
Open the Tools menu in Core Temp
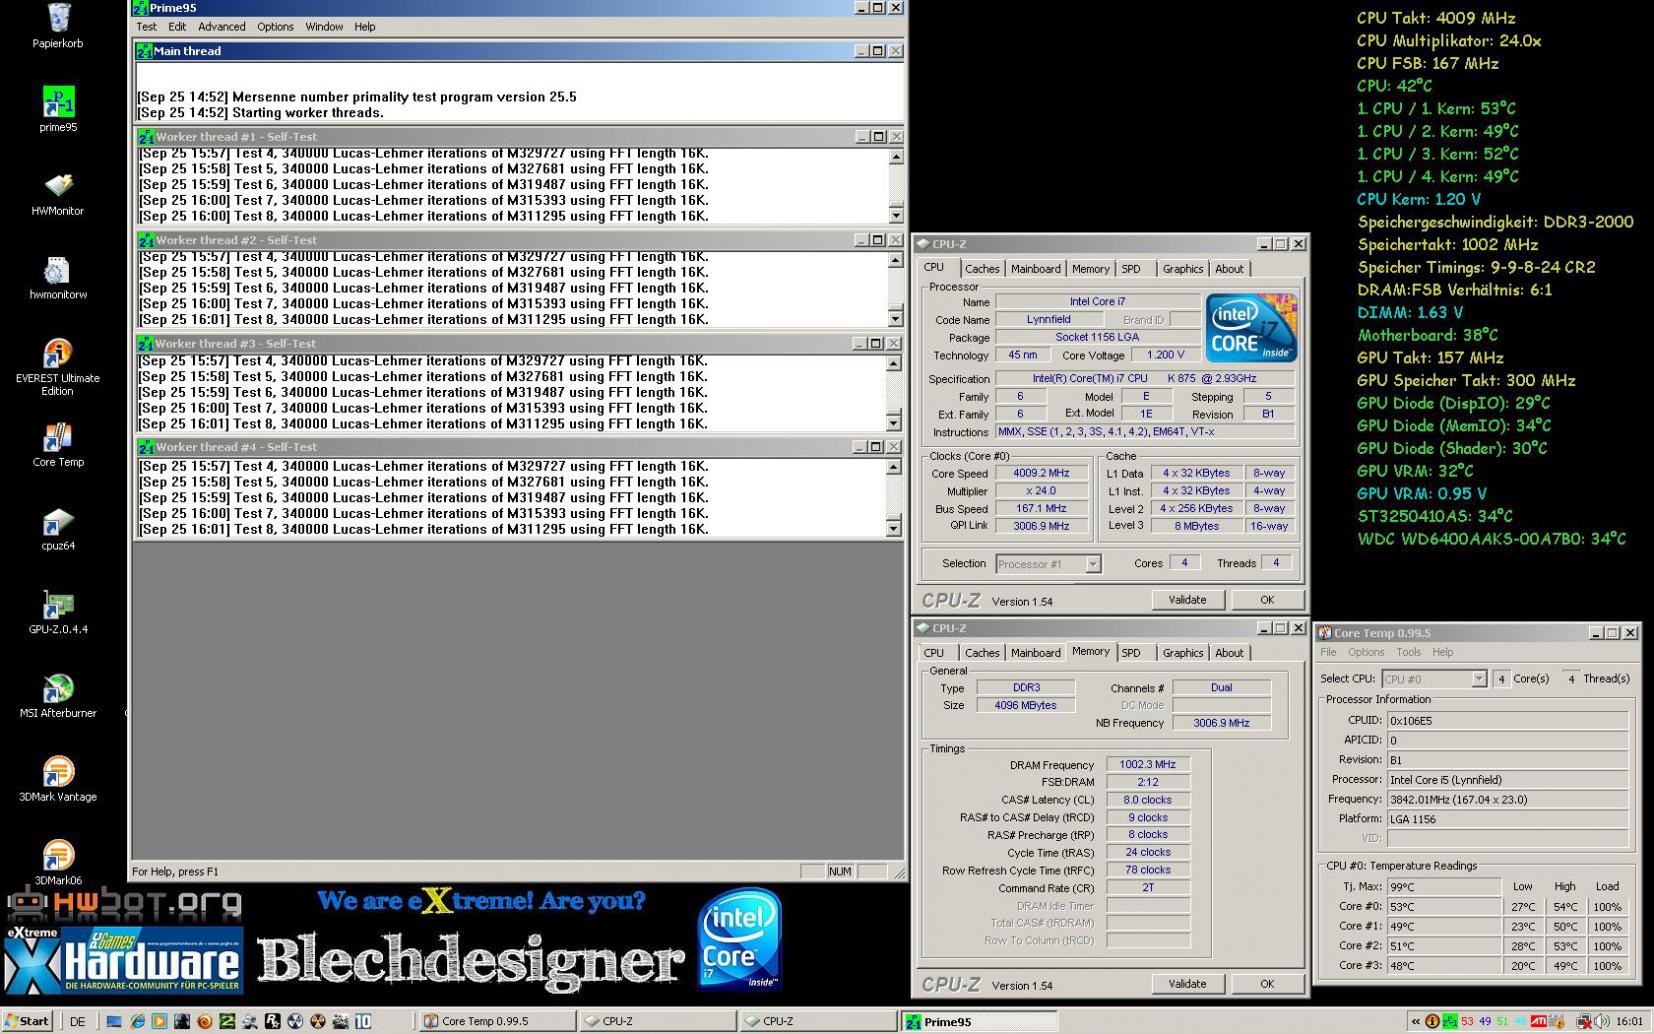[1408, 652]
